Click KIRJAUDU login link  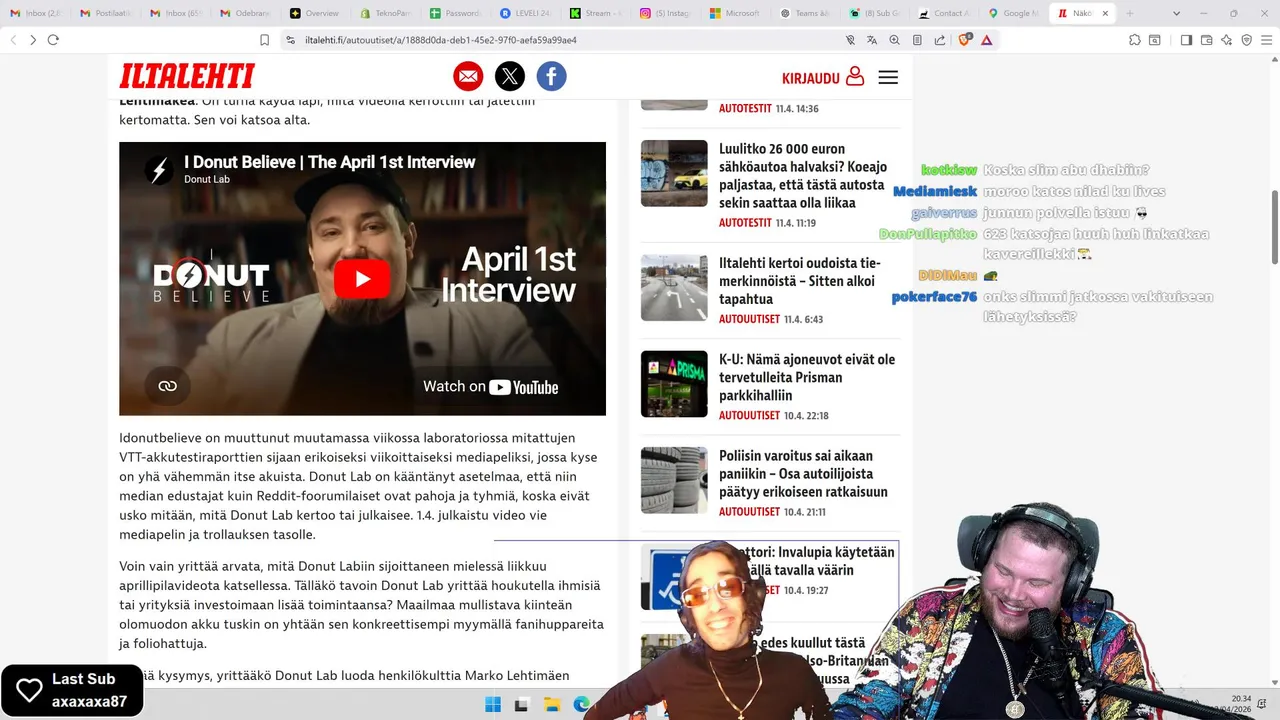[x=823, y=77]
